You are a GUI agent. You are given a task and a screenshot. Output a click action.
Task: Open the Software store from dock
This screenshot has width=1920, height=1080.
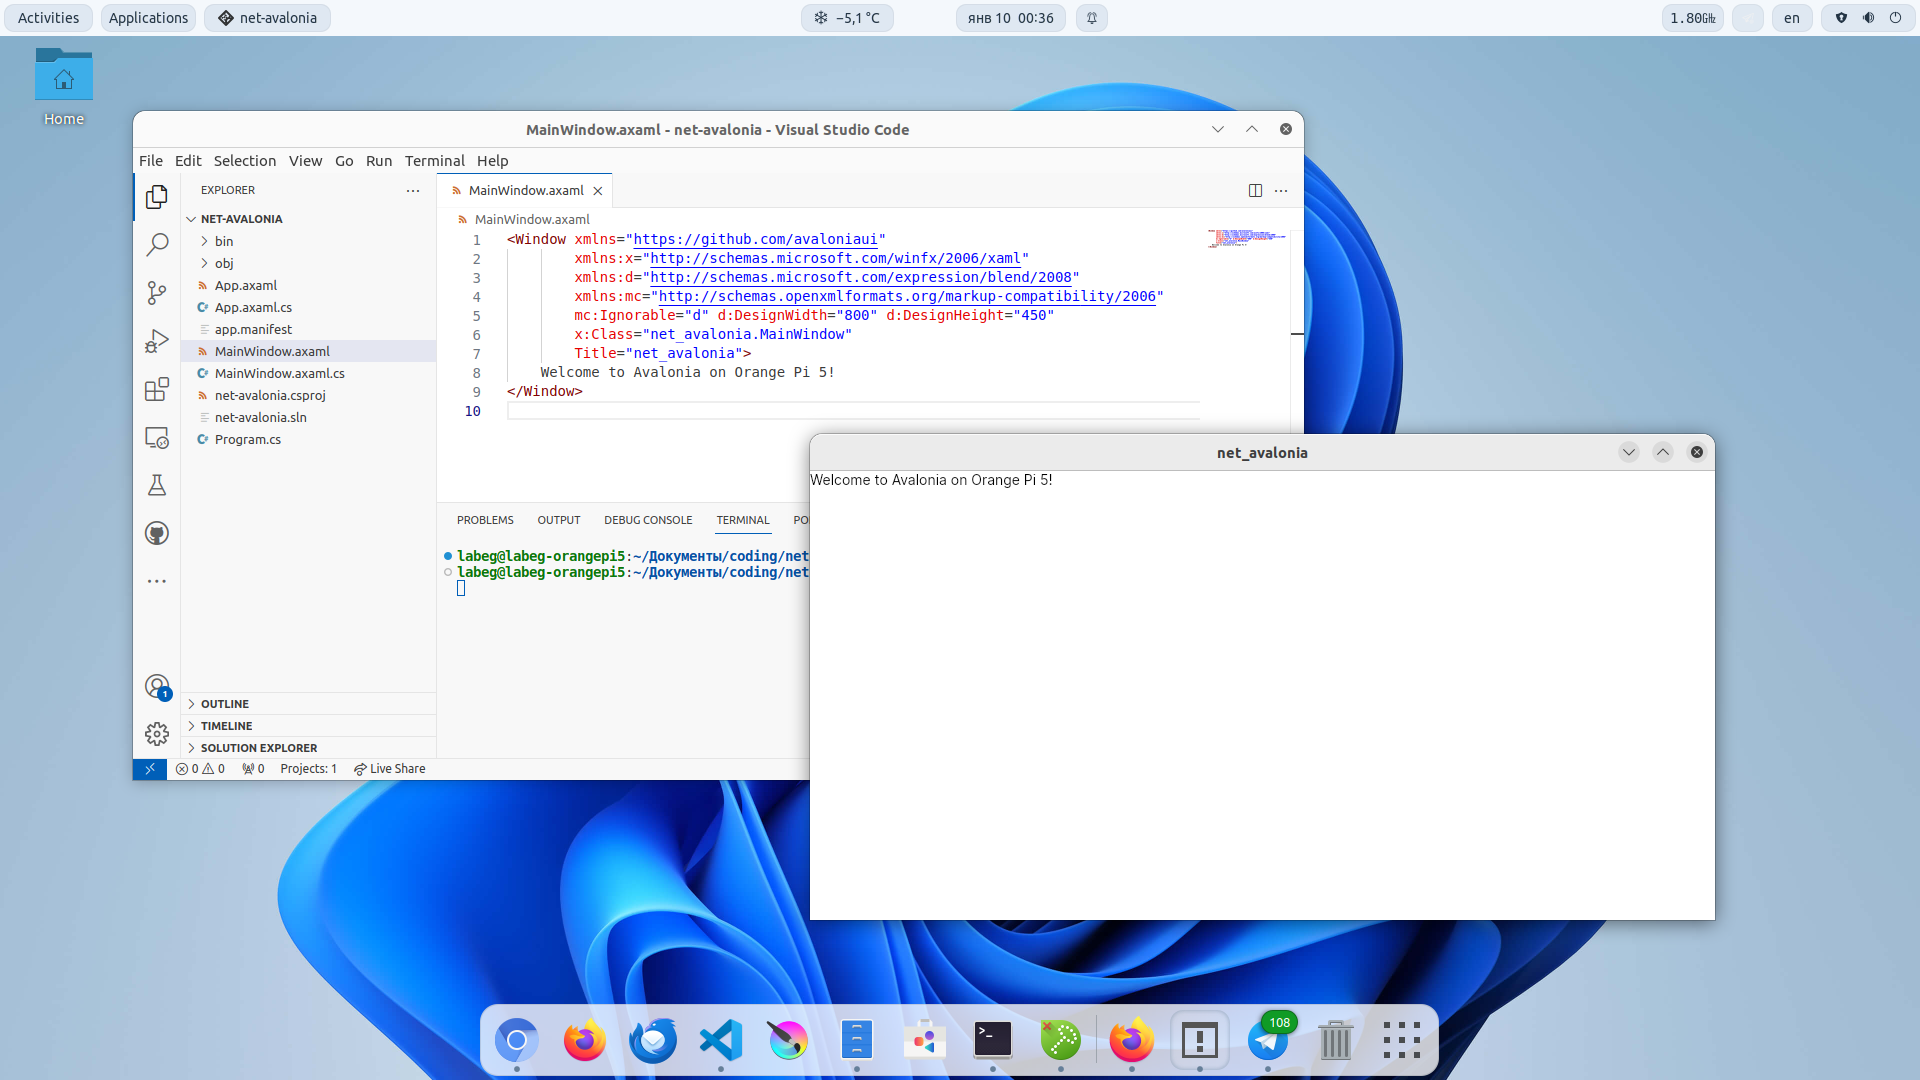pos(925,1040)
